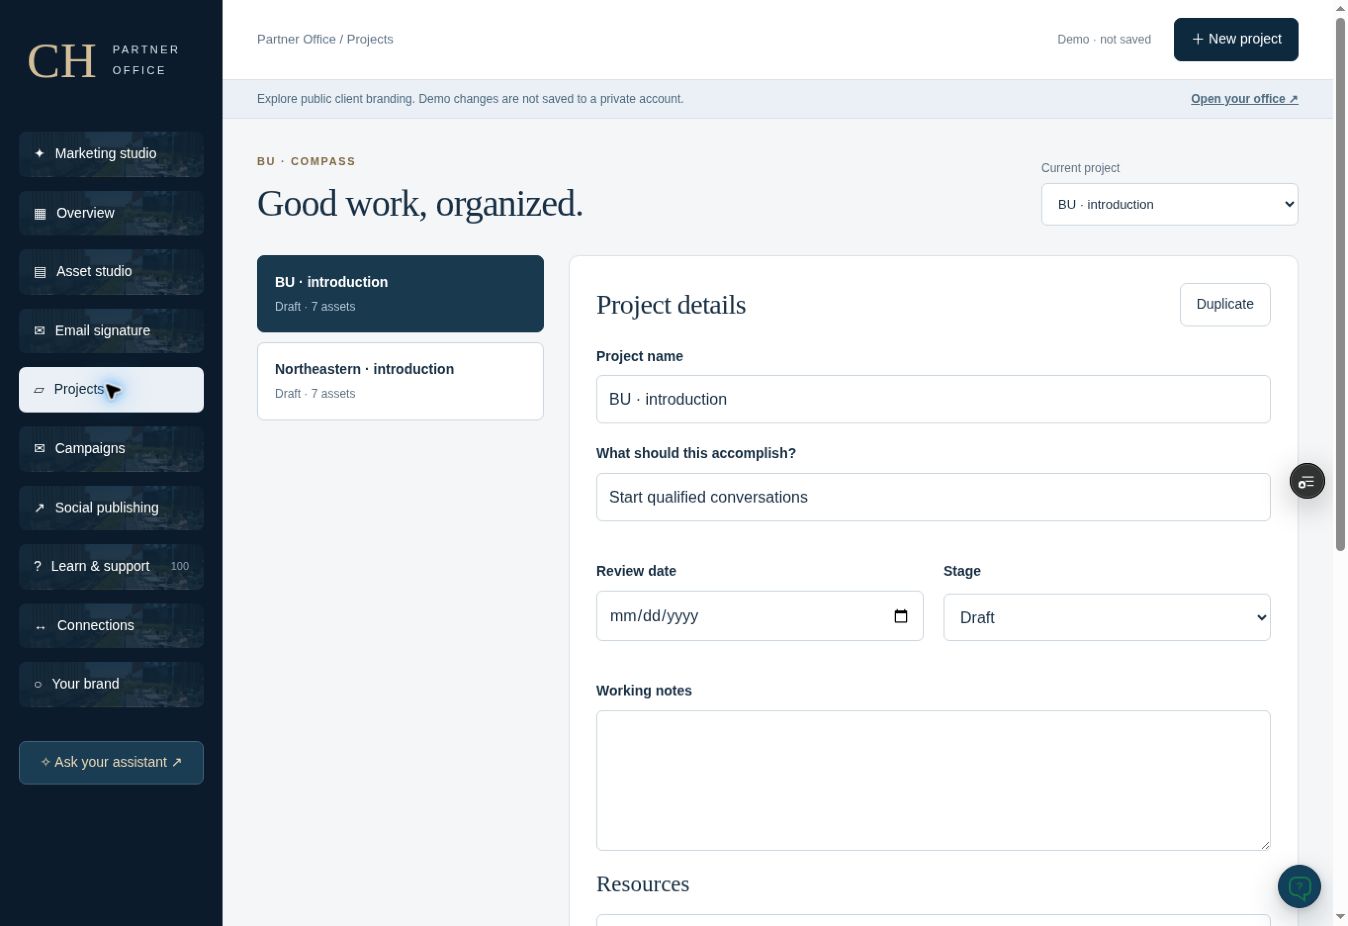This screenshot has height=926, width=1348.
Task: Open Marketing studio in sidebar
Action: coord(111,154)
